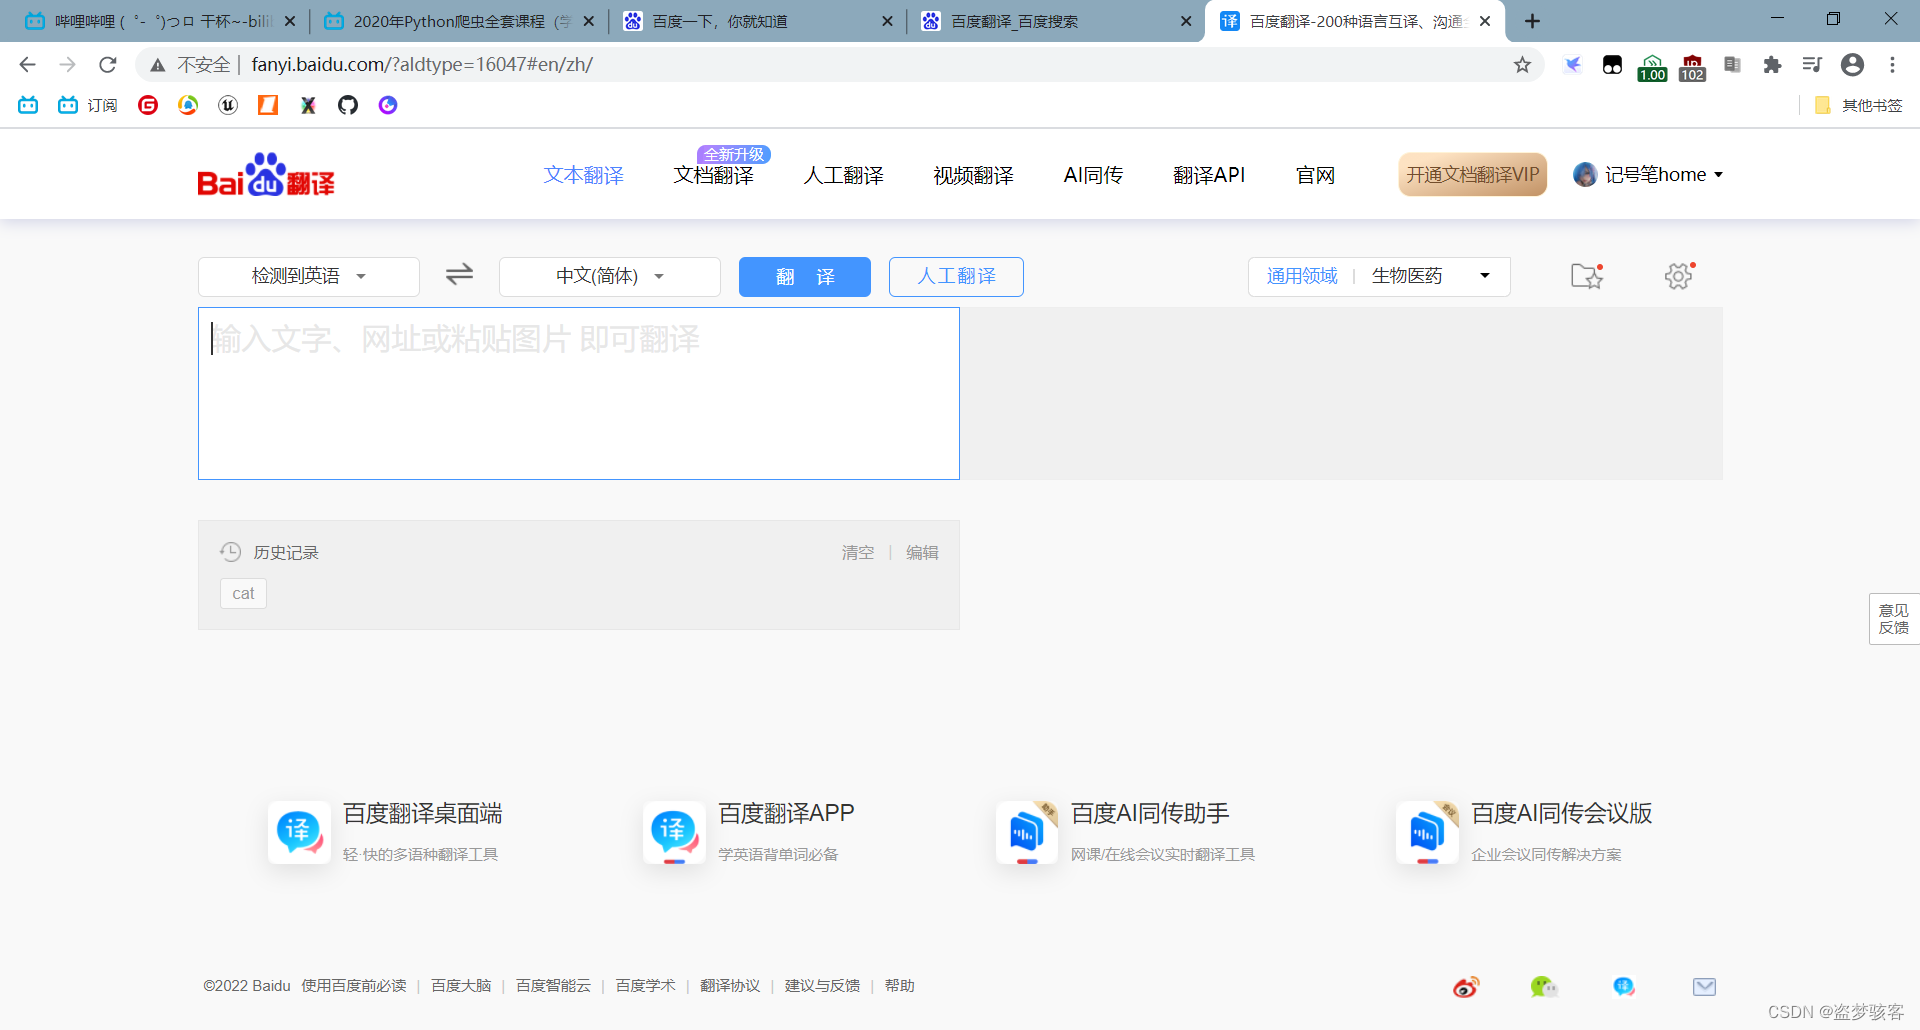The width and height of the screenshot is (1920, 1030).
Task: Select the 文本翻译 nav tab
Action: (x=584, y=175)
